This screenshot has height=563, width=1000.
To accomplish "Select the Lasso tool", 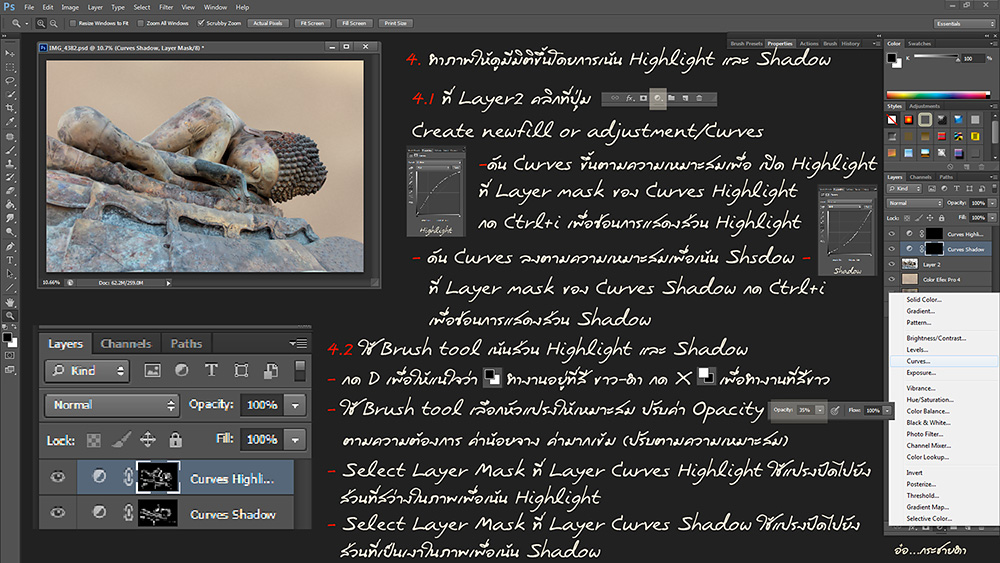I will pyautogui.click(x=10, y=80).
